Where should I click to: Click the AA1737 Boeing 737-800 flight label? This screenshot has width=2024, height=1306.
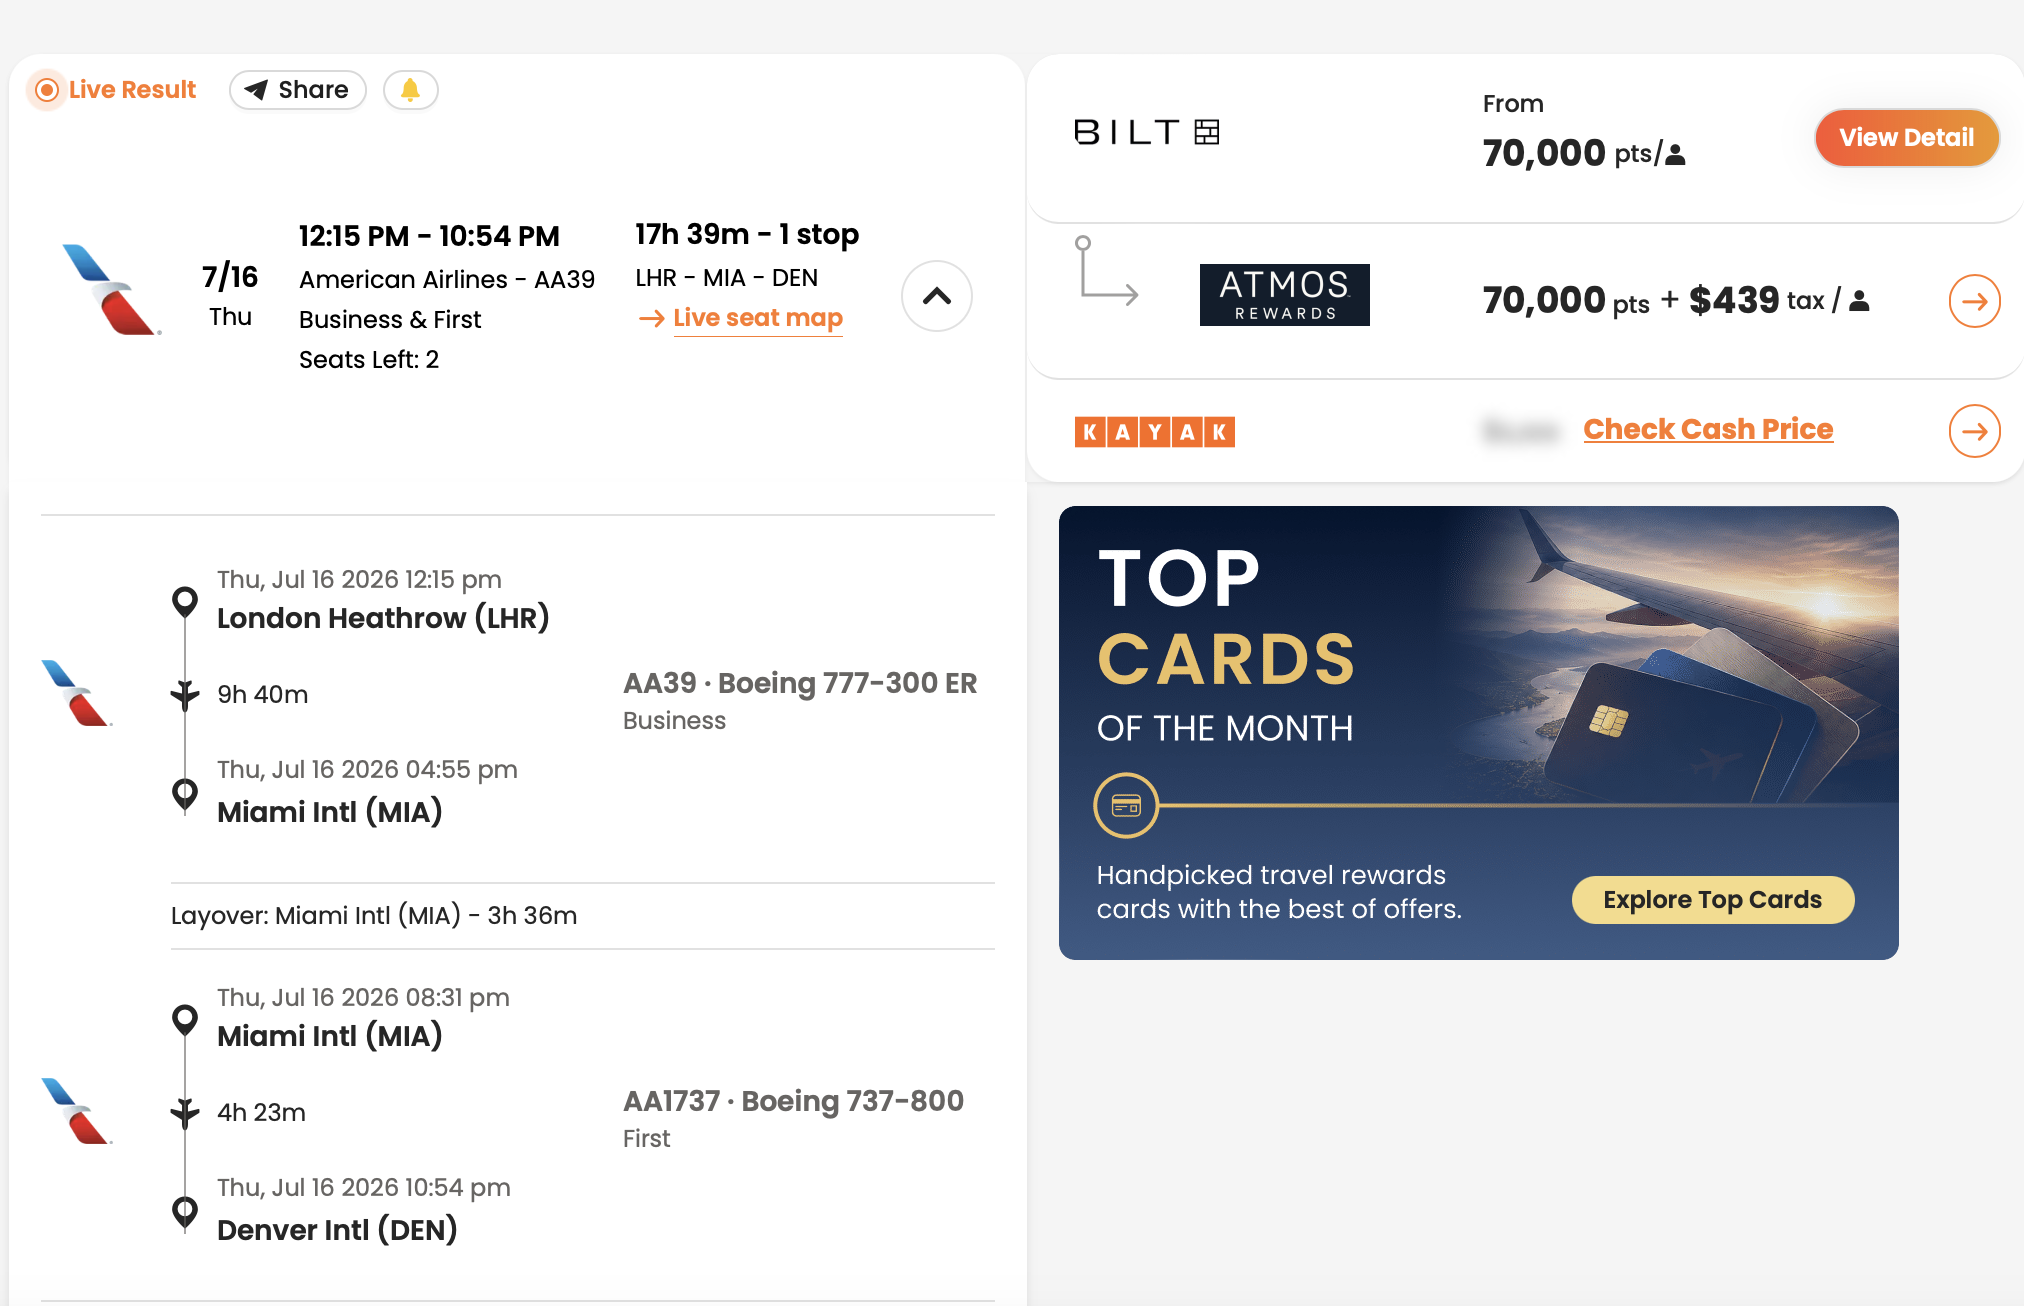793,1101
